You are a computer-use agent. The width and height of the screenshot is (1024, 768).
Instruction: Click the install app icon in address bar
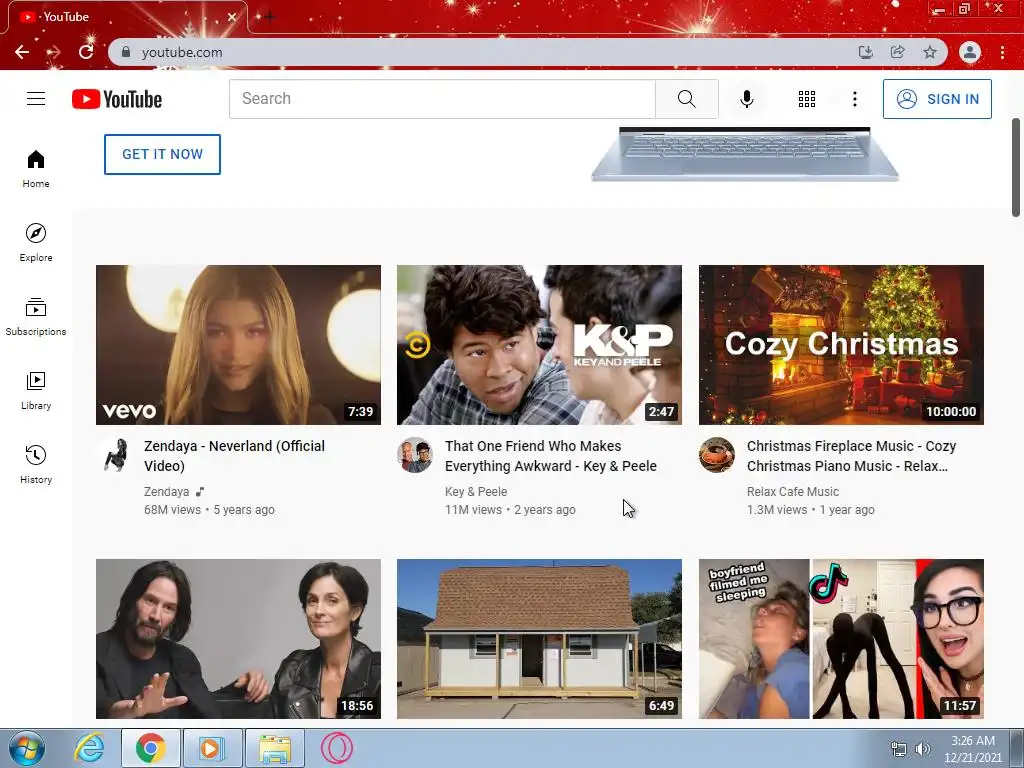pos(865,52)
